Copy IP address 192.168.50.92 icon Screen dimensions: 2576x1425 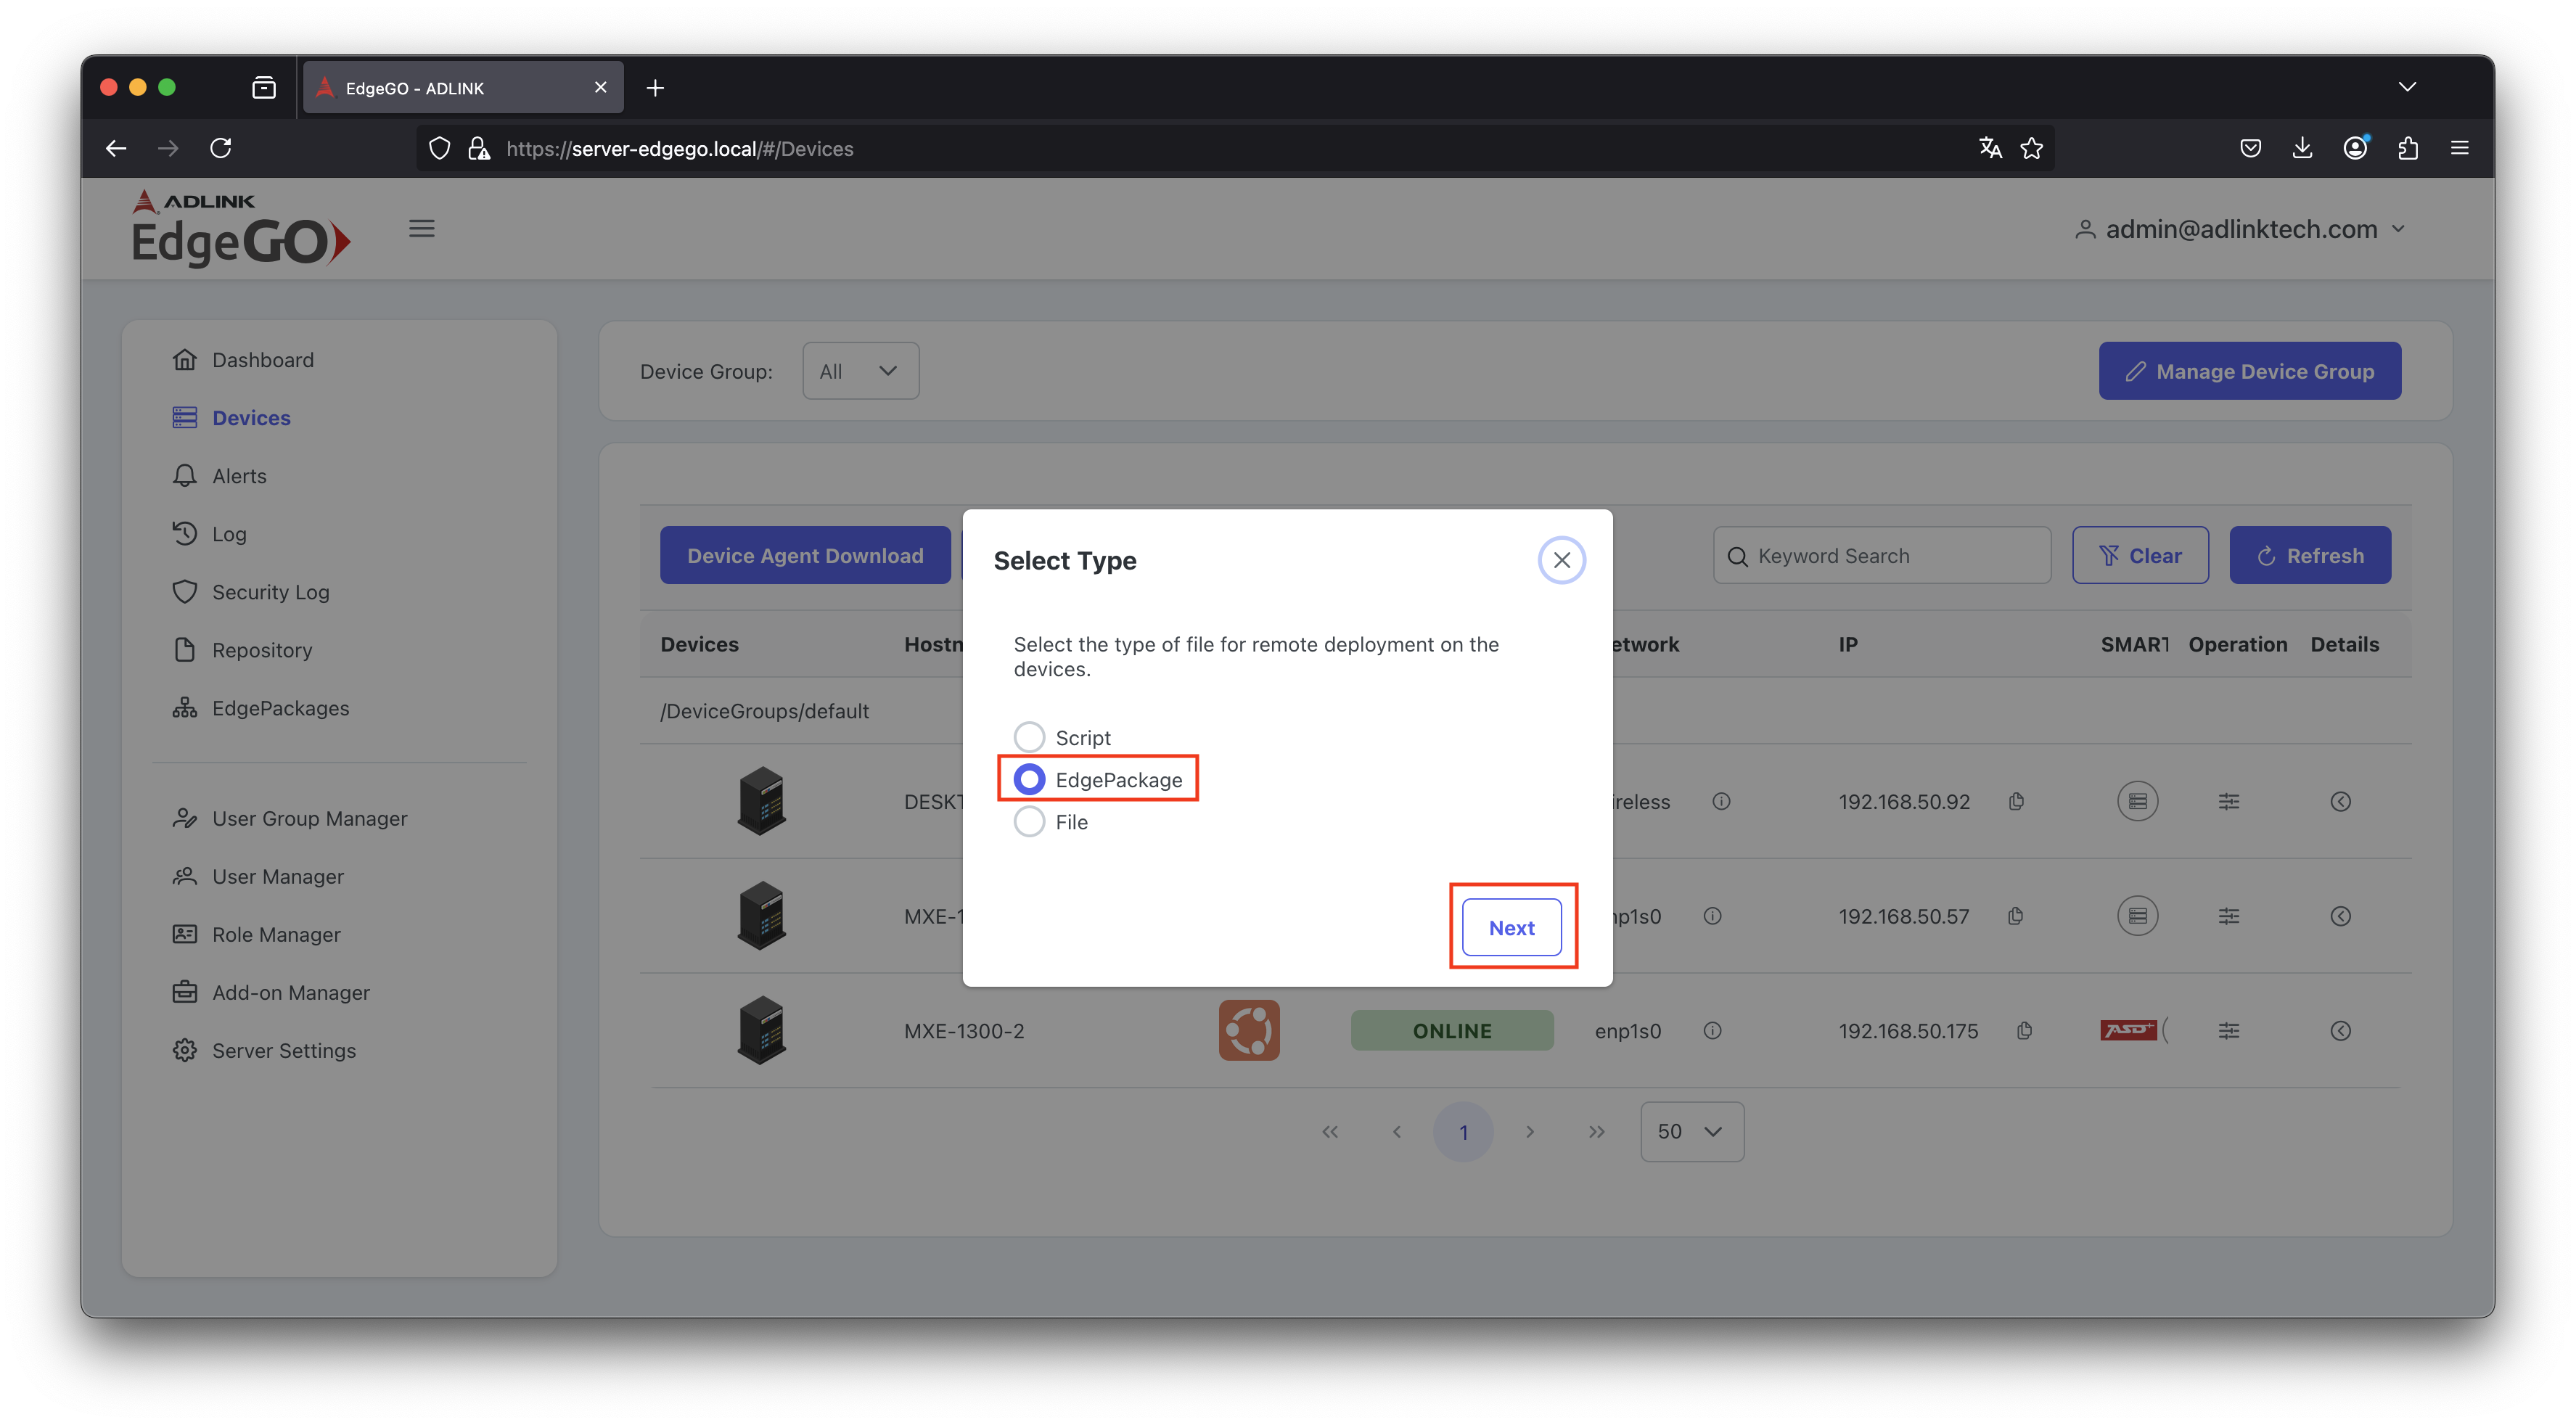2016,801
